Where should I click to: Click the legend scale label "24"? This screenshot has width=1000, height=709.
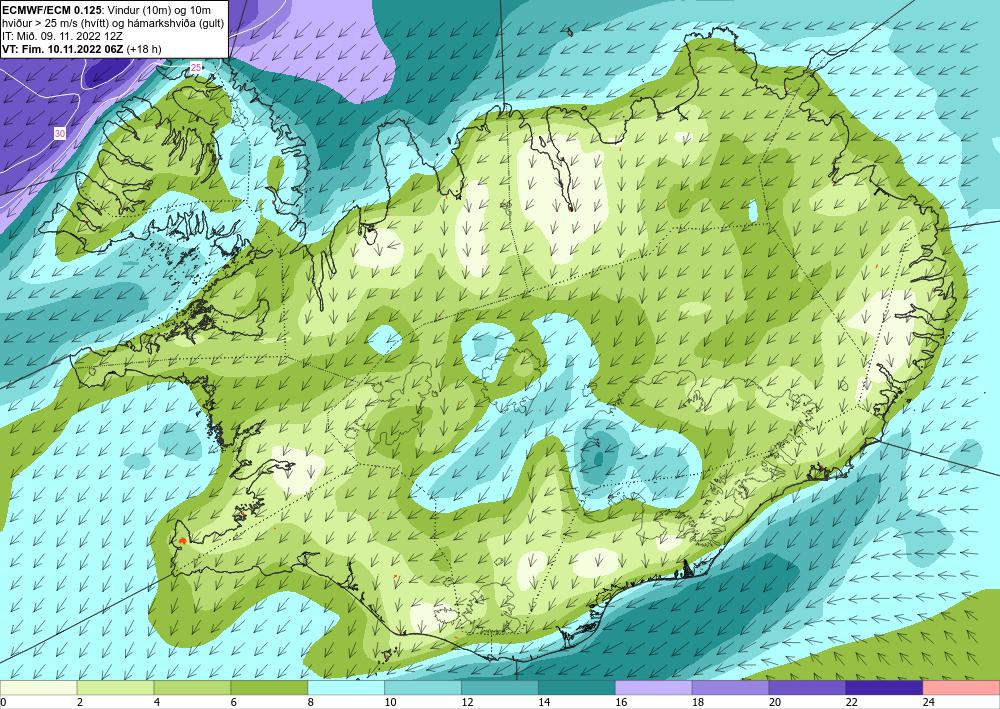(x=929, y=702)
